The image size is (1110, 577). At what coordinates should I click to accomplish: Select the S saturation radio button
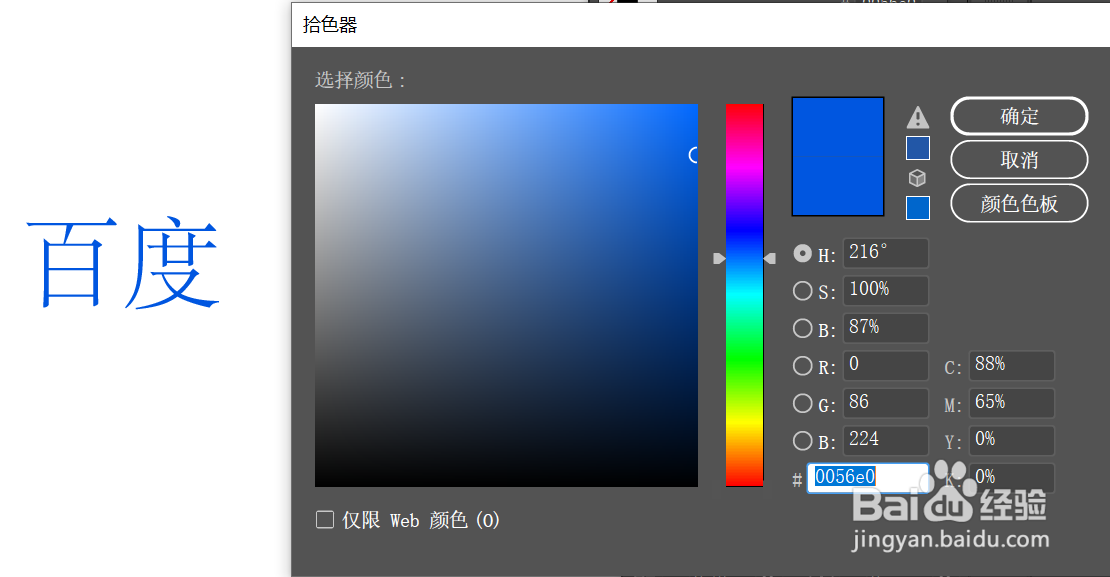pyautogui.click(x=802, y=290)
